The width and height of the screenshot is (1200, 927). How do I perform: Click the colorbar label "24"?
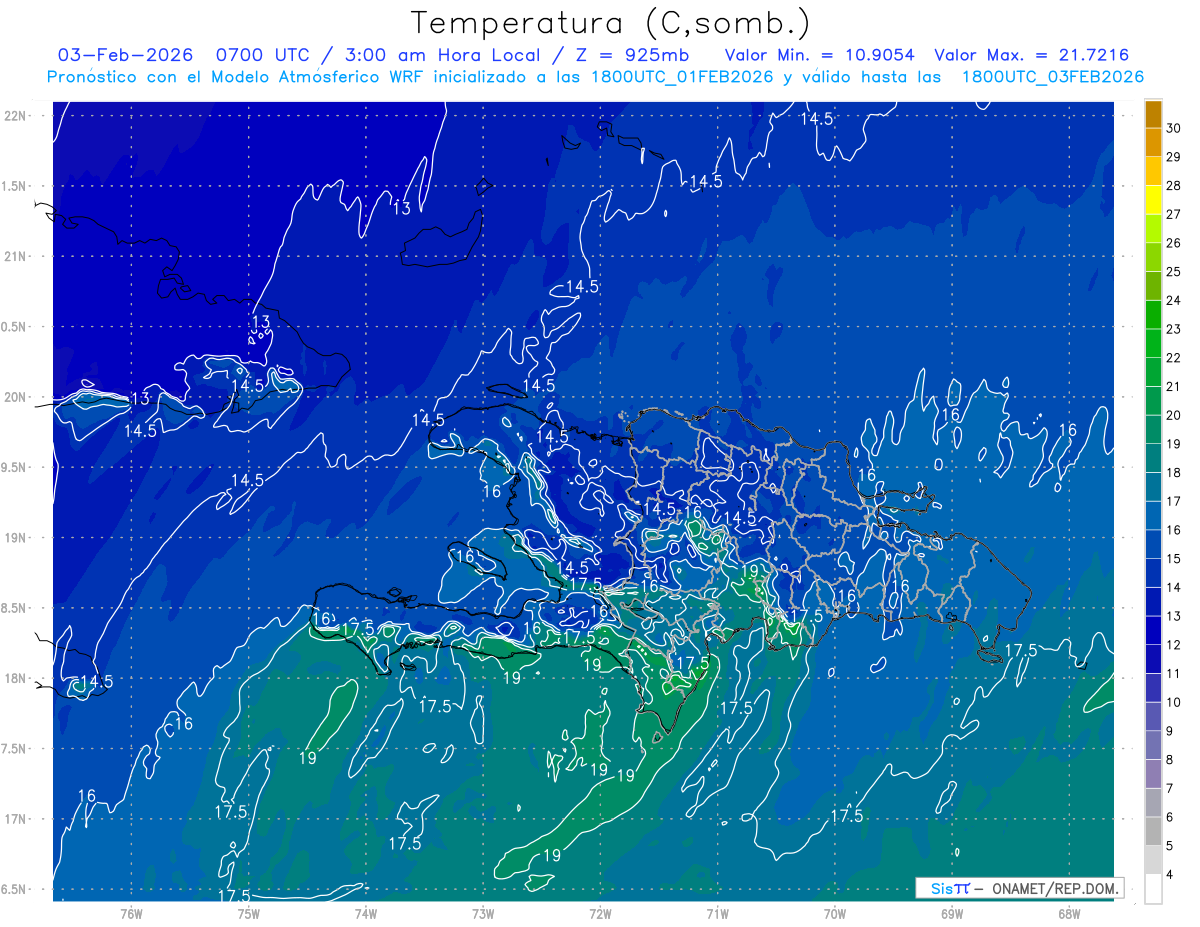tap(1174, 300)
